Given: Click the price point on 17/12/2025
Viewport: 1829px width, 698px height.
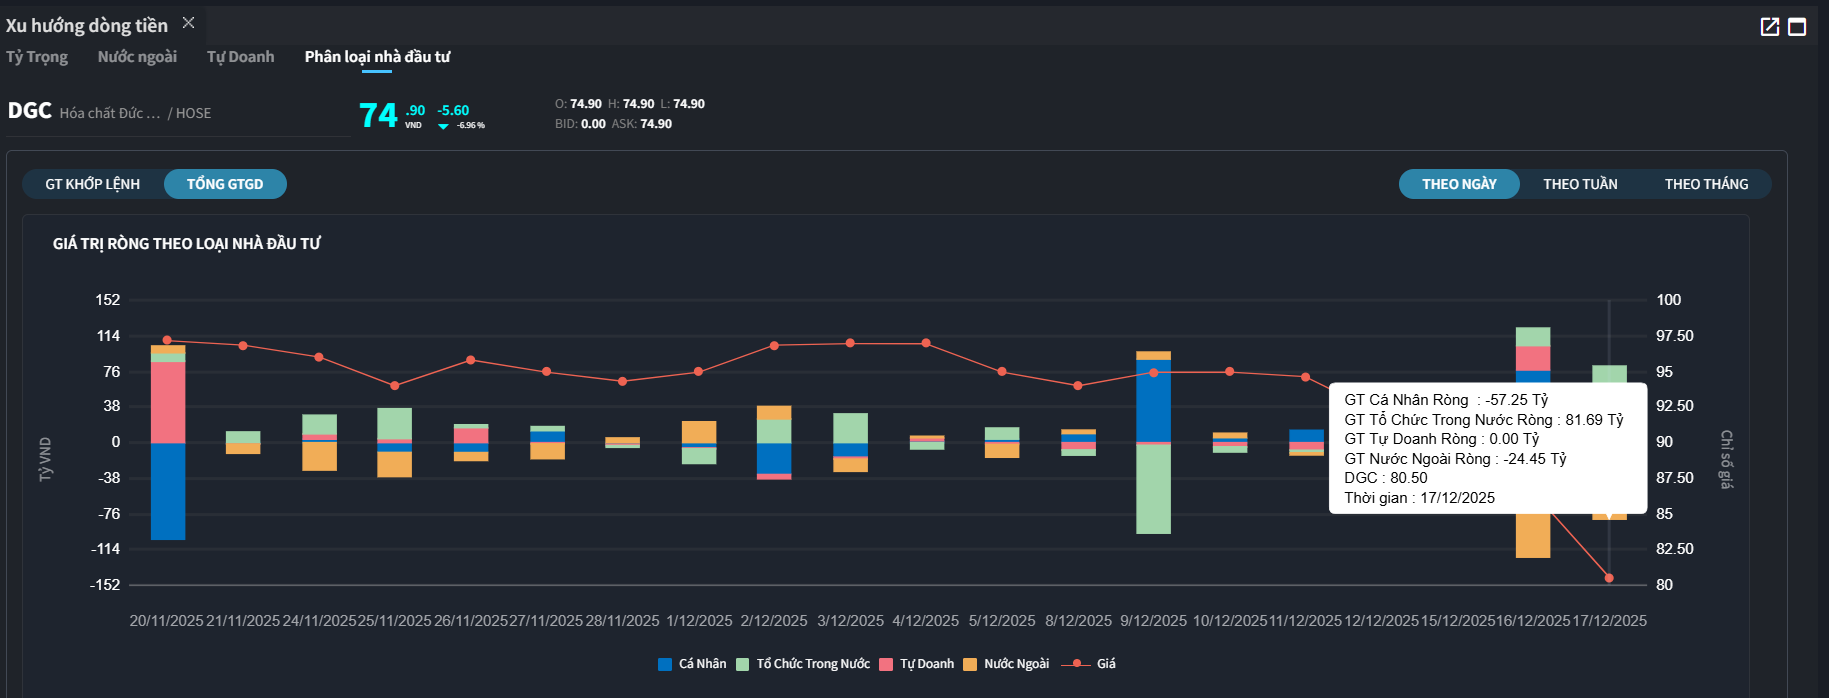Looking at the screenshot, I should pyautogui.click(x=1609, y=578).
